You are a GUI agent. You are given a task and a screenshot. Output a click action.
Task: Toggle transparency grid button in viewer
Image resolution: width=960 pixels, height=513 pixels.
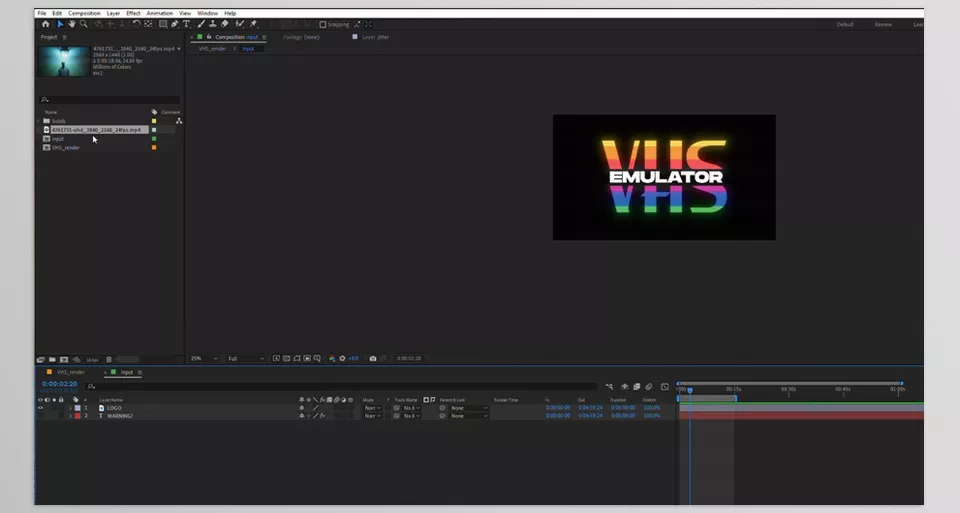coord(287,358)
